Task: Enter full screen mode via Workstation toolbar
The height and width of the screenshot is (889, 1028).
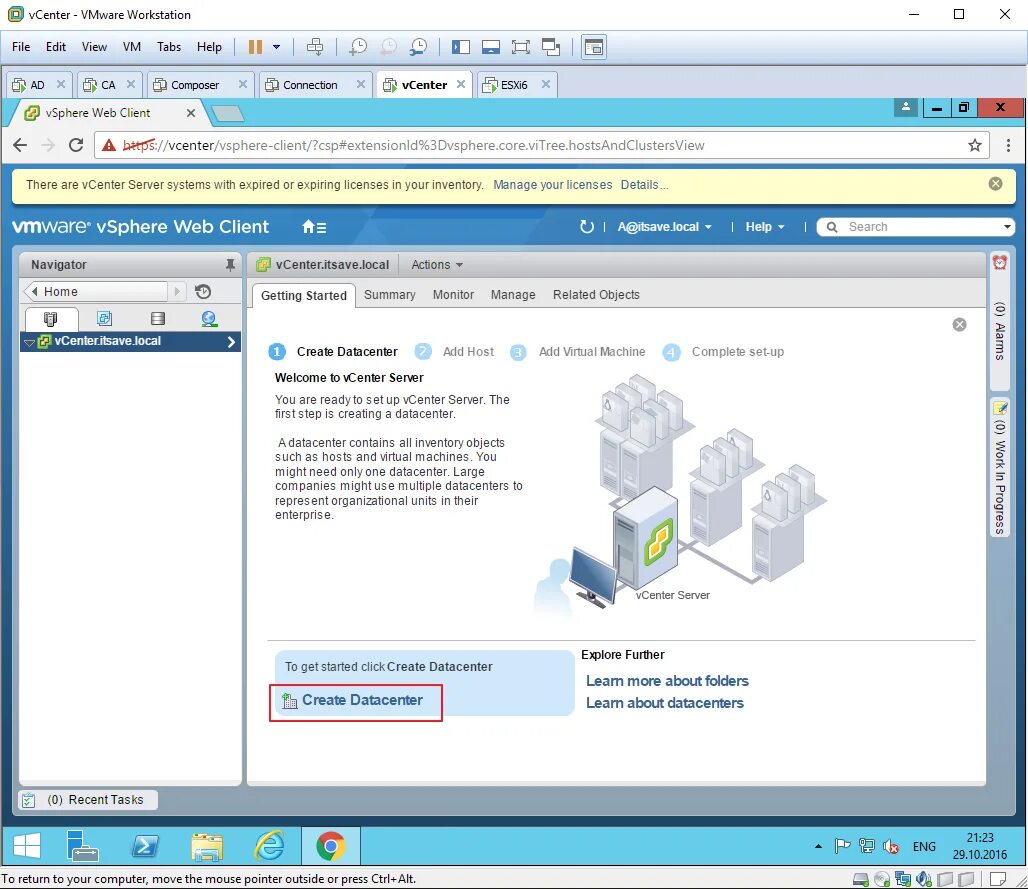Action: point(521,47)
